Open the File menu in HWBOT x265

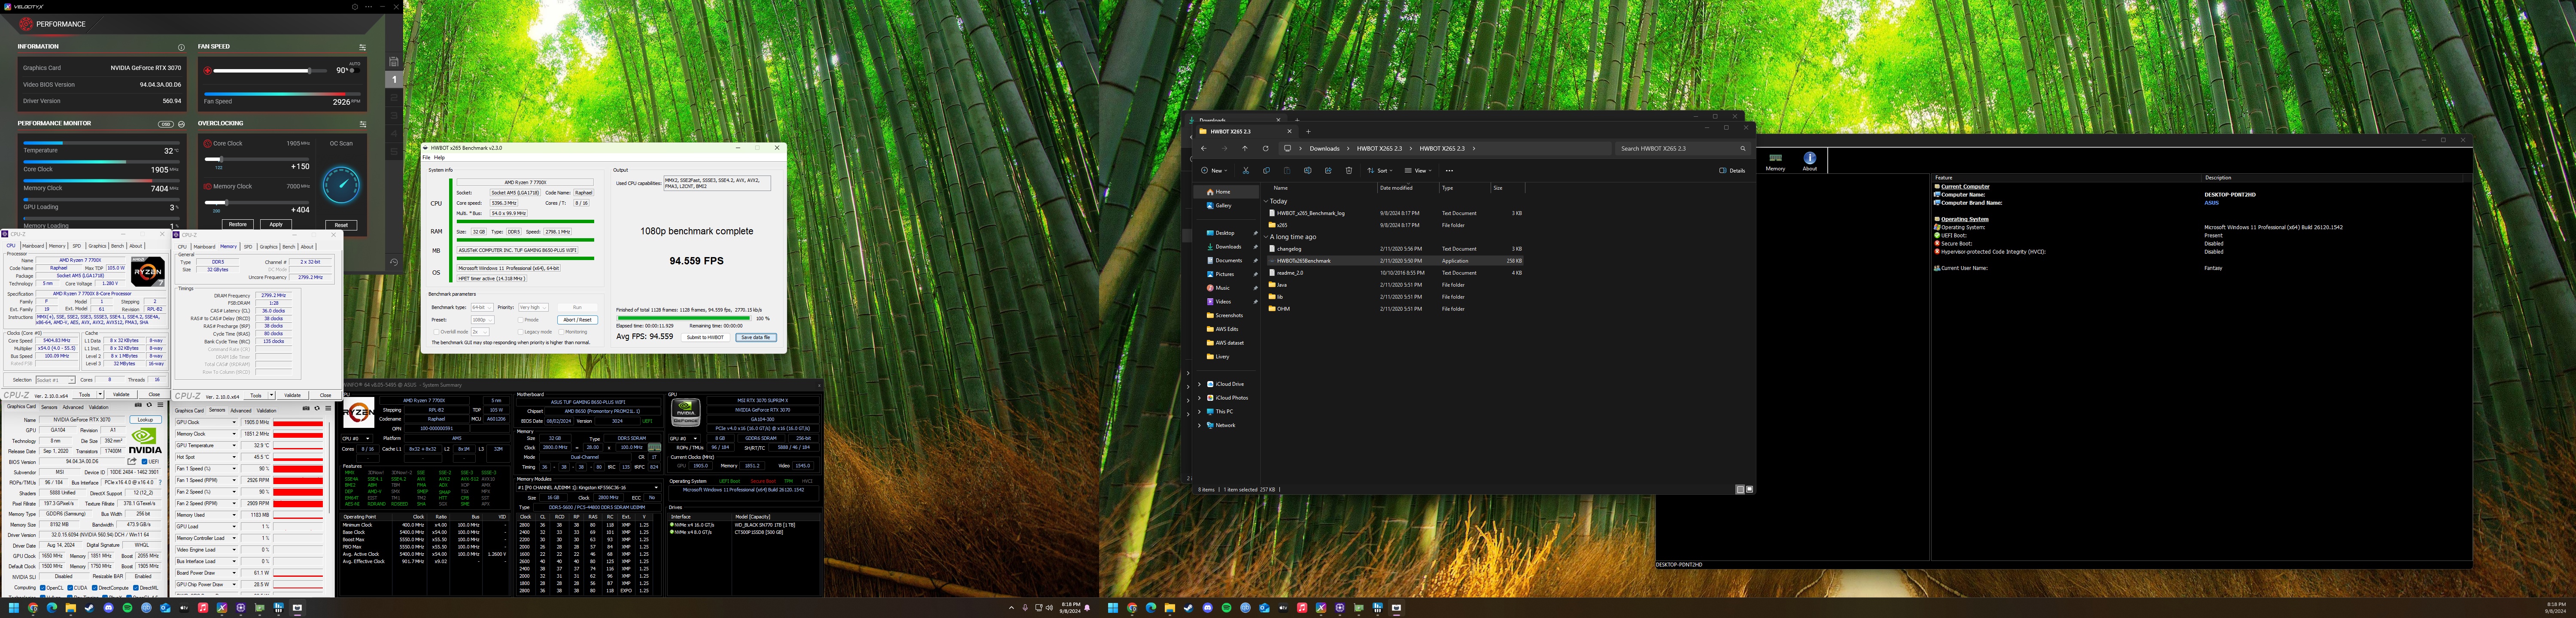tap(426, 158)
